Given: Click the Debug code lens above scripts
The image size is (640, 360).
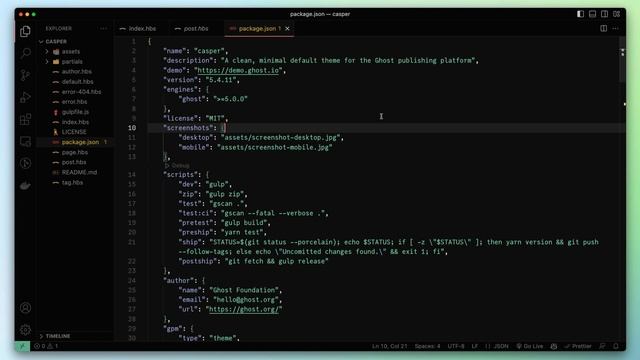Looking at the screenshot, I should [x=177, y=166].
